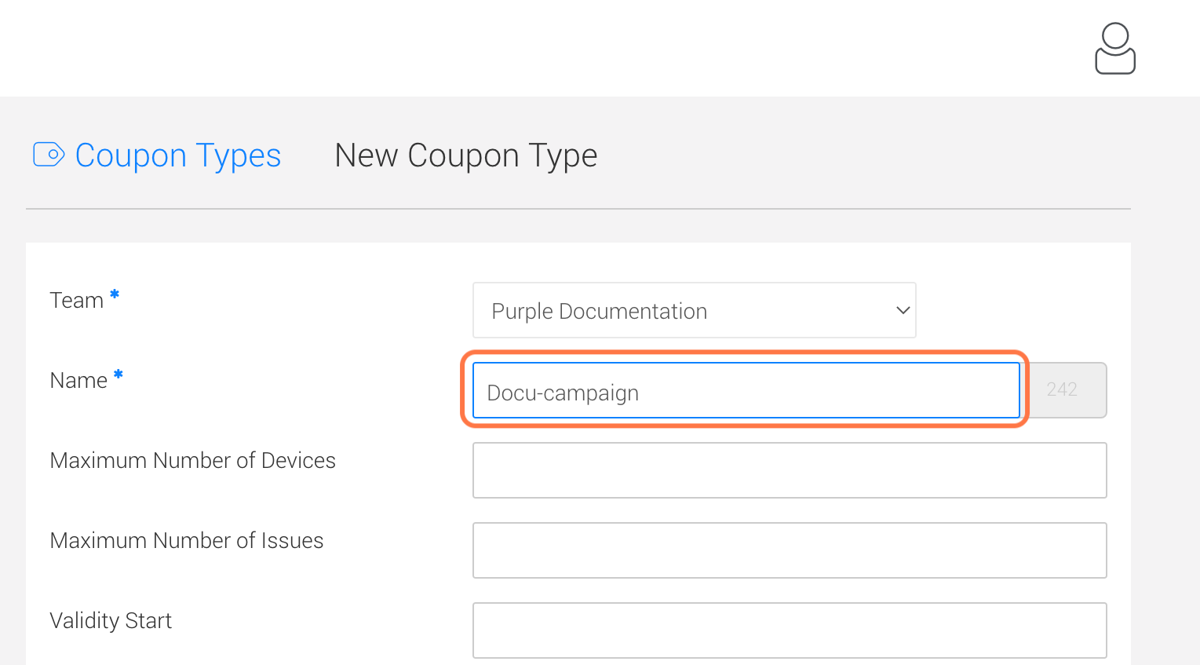
Task: Click the Maximum Number of Issues label
Action: (187, 541)
